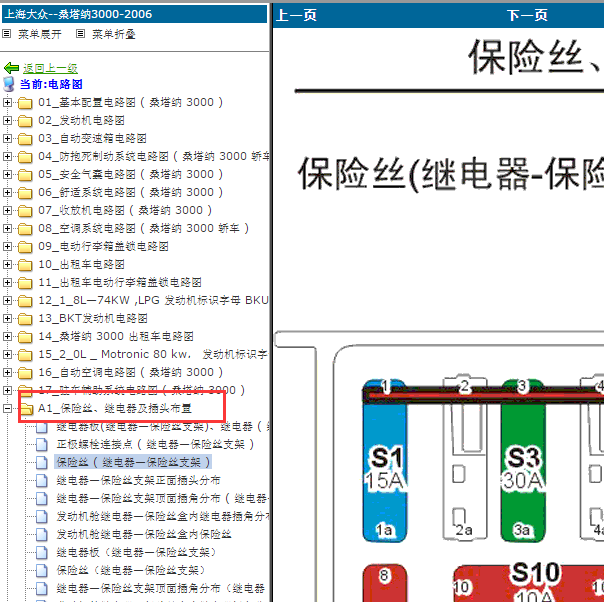Expand the 16_自动空调电路图 folder
This screenshot has width=604, height=602.
coord(7,372)
